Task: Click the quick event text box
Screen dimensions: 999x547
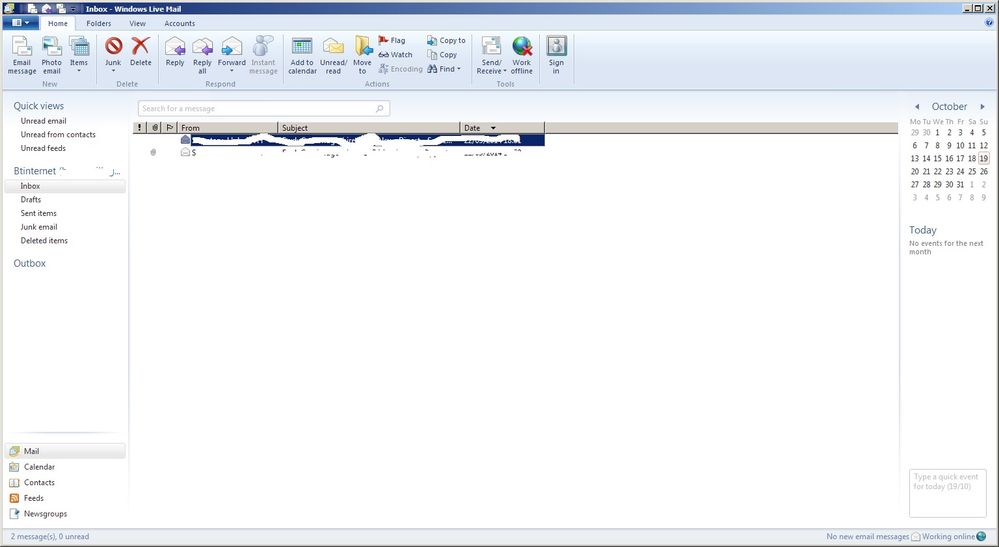Action: (947, 494)
